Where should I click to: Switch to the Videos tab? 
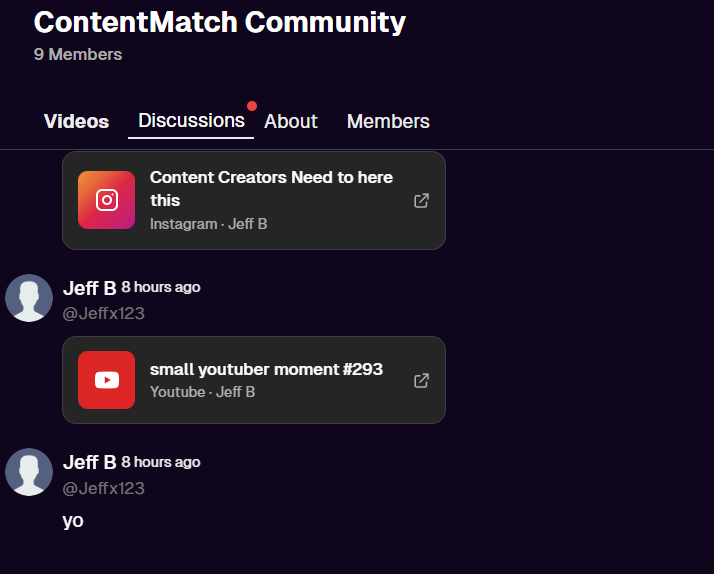point(76,122)
